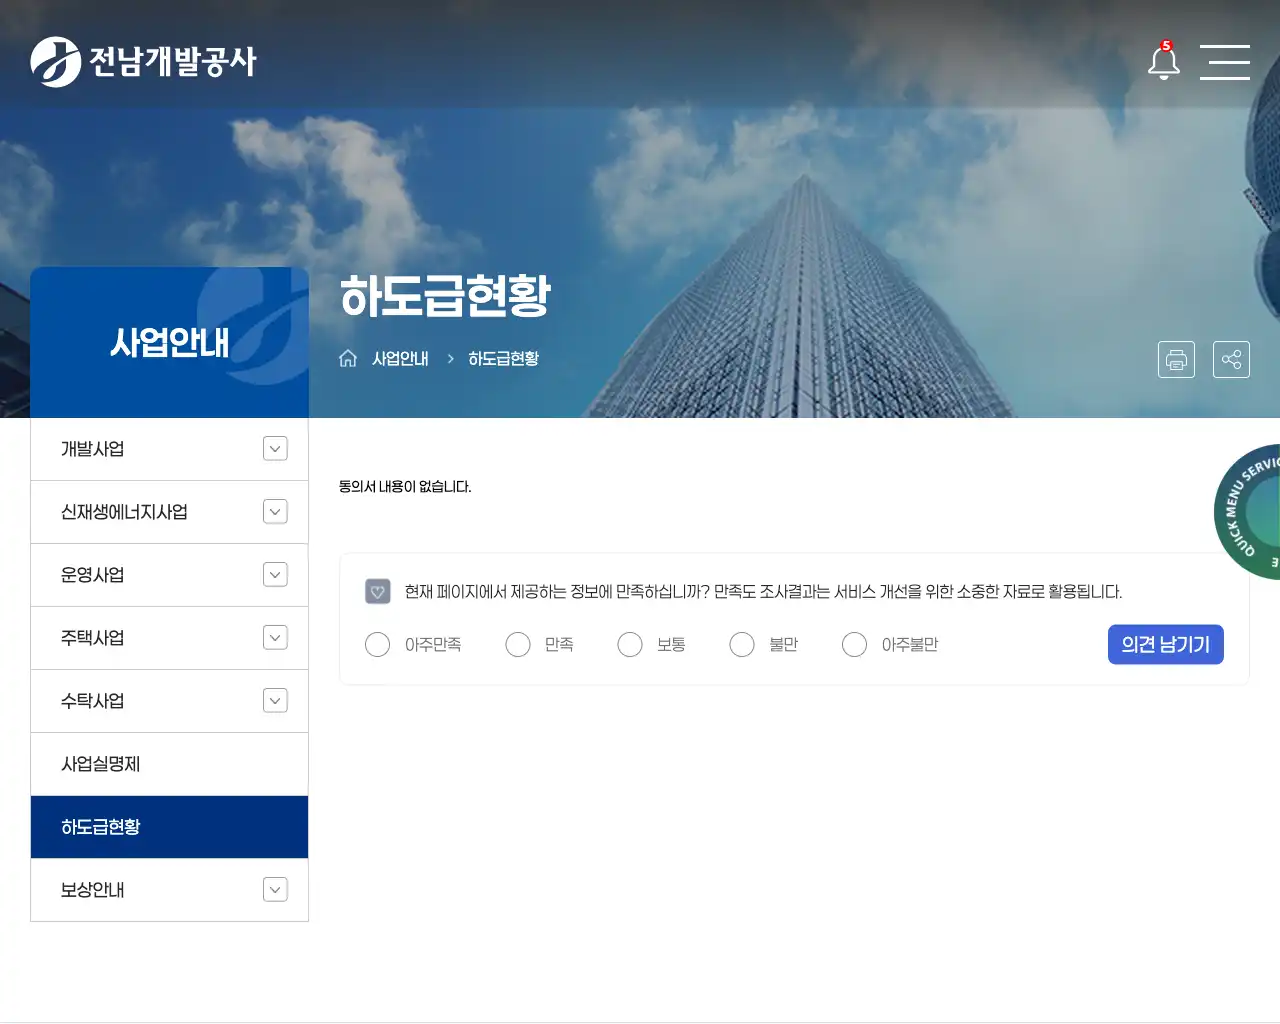
Task: Go to 사업안내 breadcrumb link
Action: pos(400,359)
